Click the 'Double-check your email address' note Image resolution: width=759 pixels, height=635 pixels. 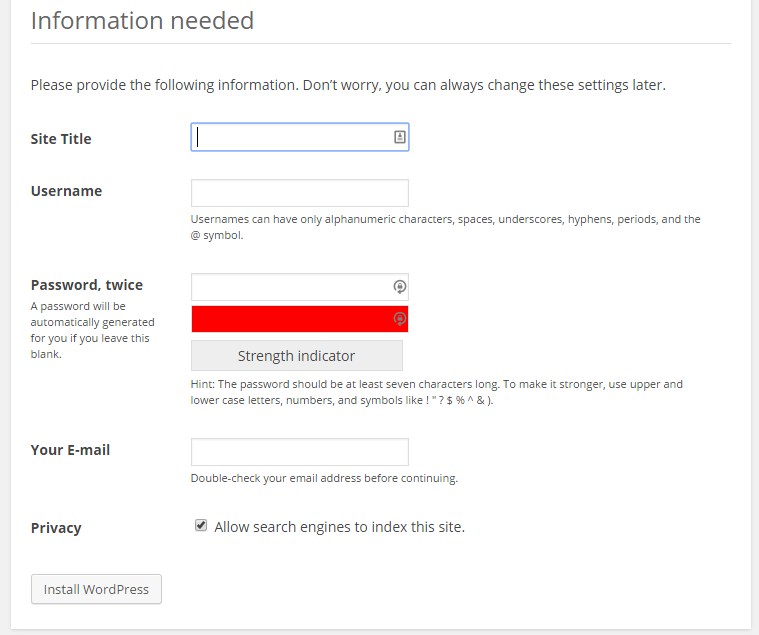tap(324, 479)
